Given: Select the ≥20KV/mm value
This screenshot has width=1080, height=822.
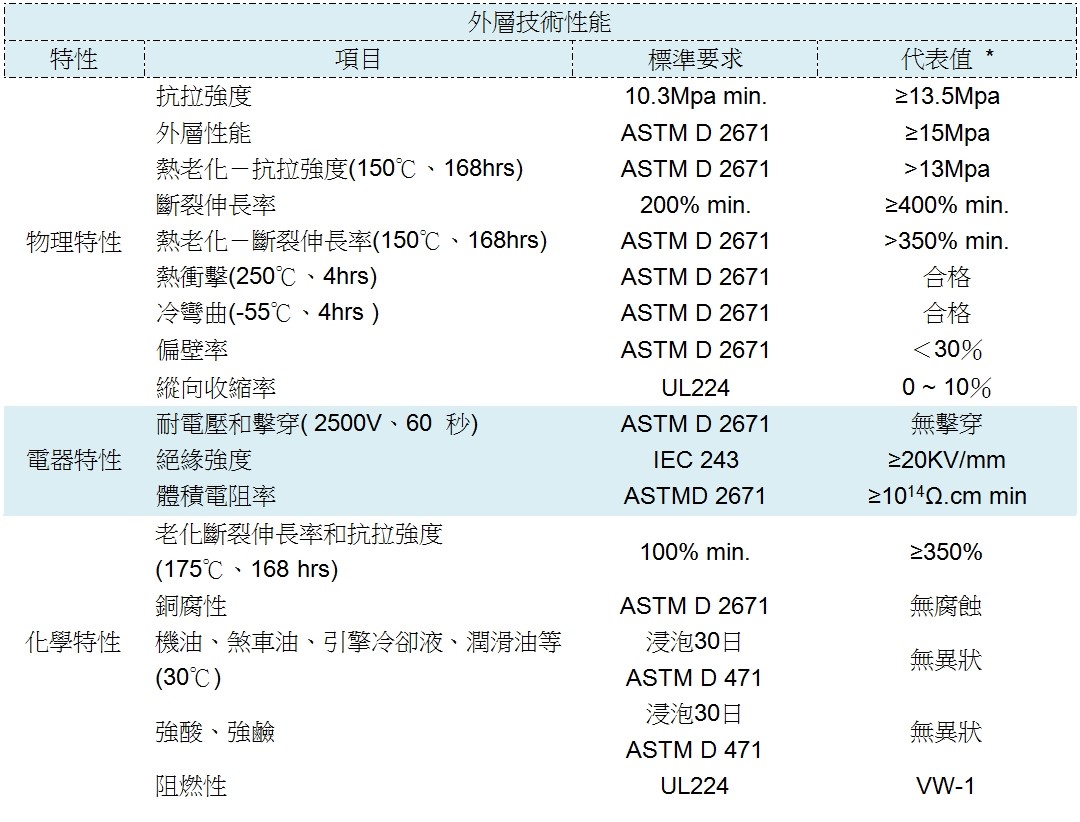Looking at the screenshot, I should pyautogui.click(x=946, y=460).
